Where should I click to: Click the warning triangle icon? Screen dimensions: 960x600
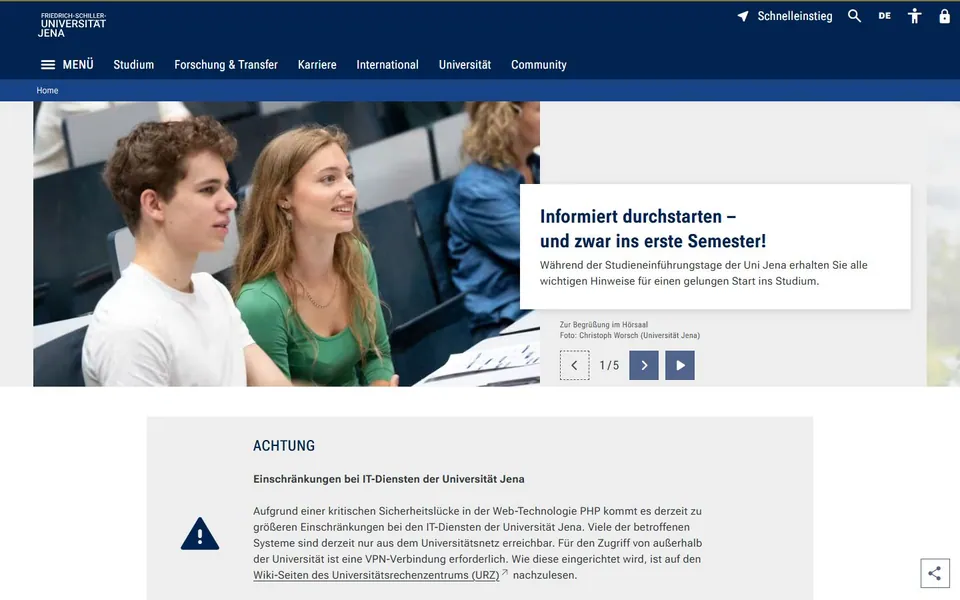click(x=200, y=534)
